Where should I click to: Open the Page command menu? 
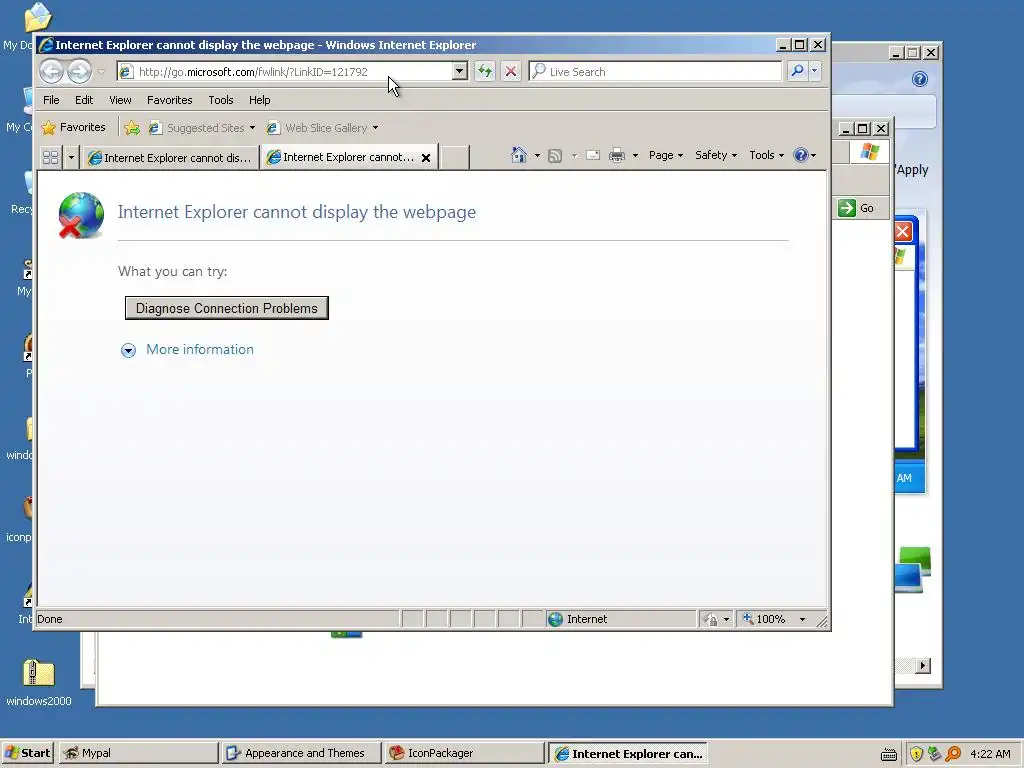(x=665, y=155)
